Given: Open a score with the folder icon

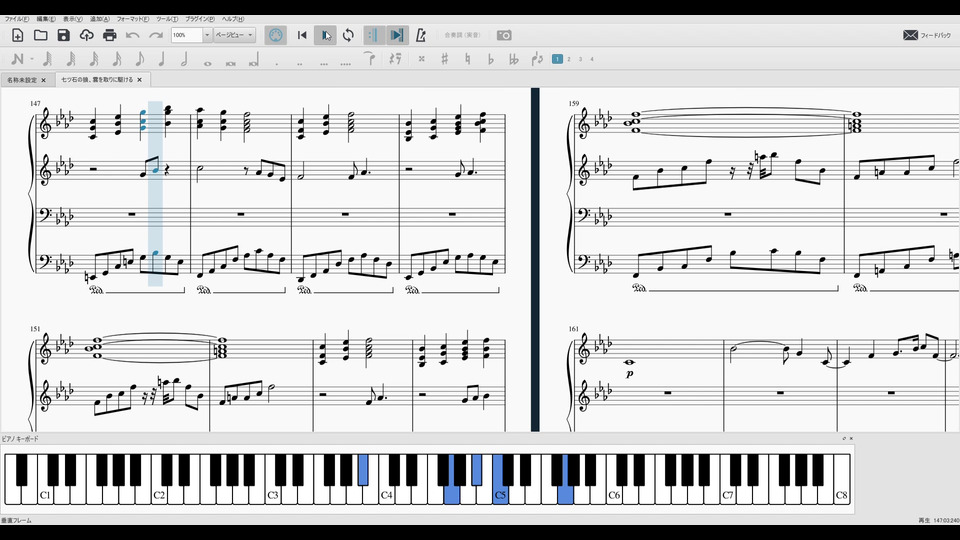Looking at the screenshot, I should 40,35.
